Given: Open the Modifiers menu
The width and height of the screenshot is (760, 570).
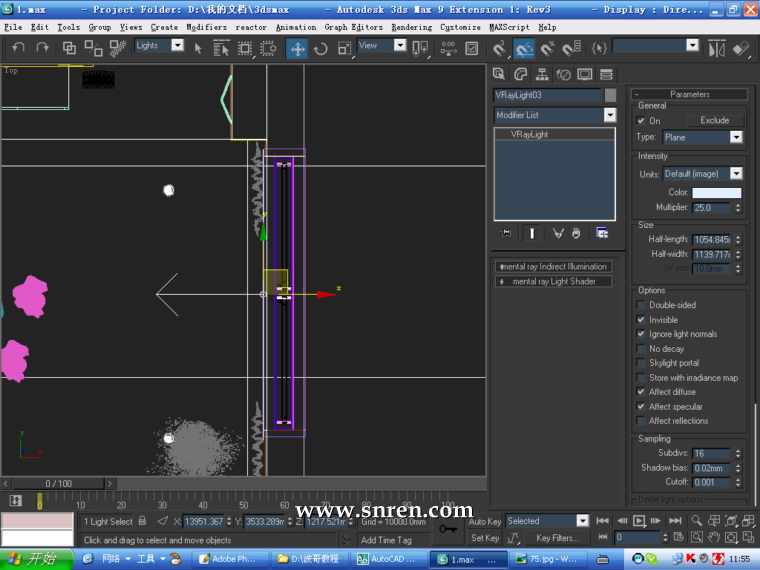Looking at the screenshot, I should coord(206,27).
